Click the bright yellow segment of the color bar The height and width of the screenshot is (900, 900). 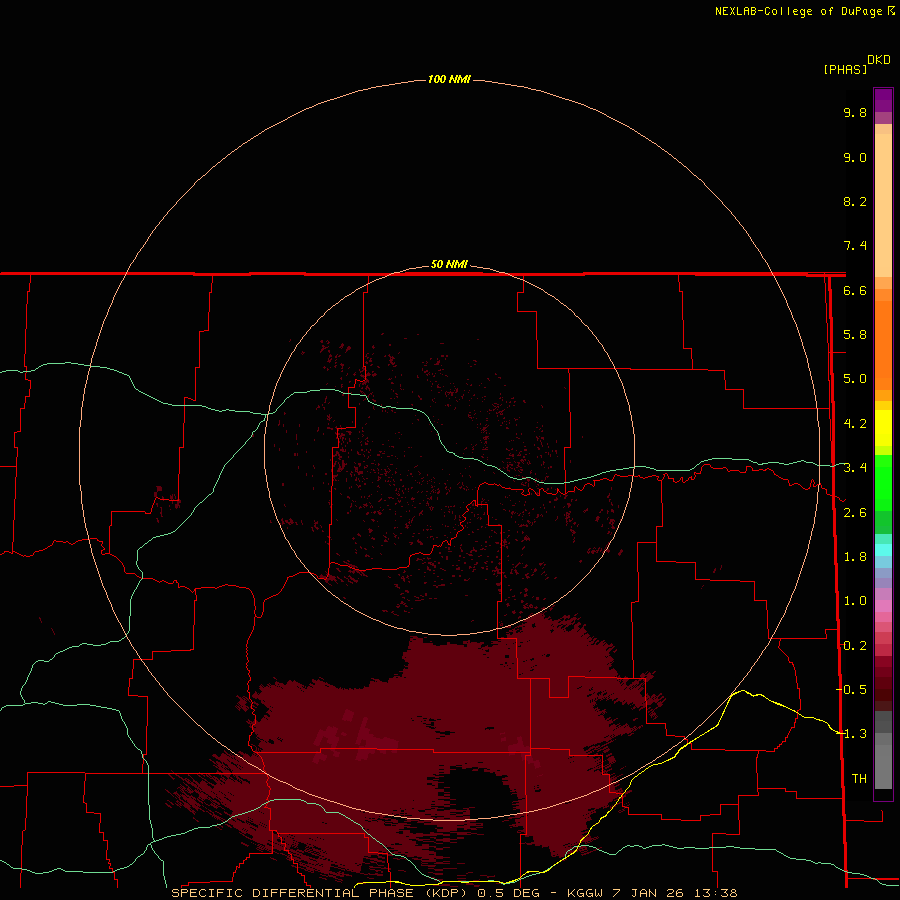click(883, 428)
